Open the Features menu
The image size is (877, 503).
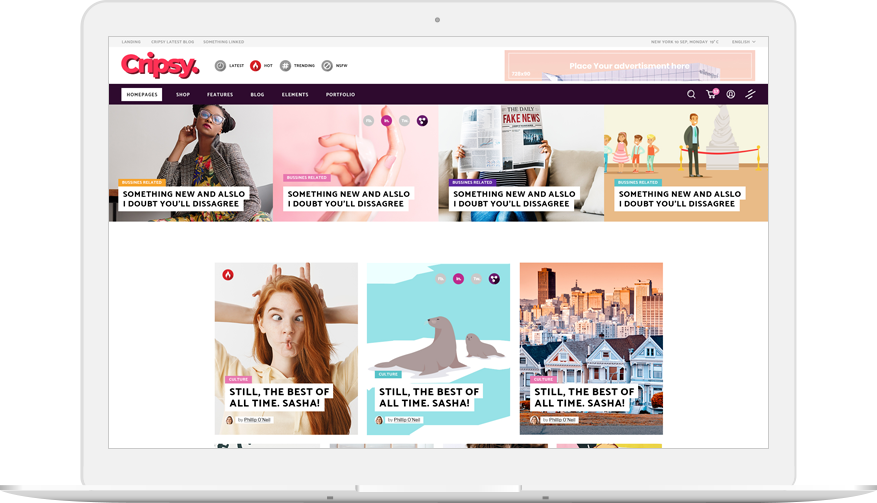pos(220,95)
